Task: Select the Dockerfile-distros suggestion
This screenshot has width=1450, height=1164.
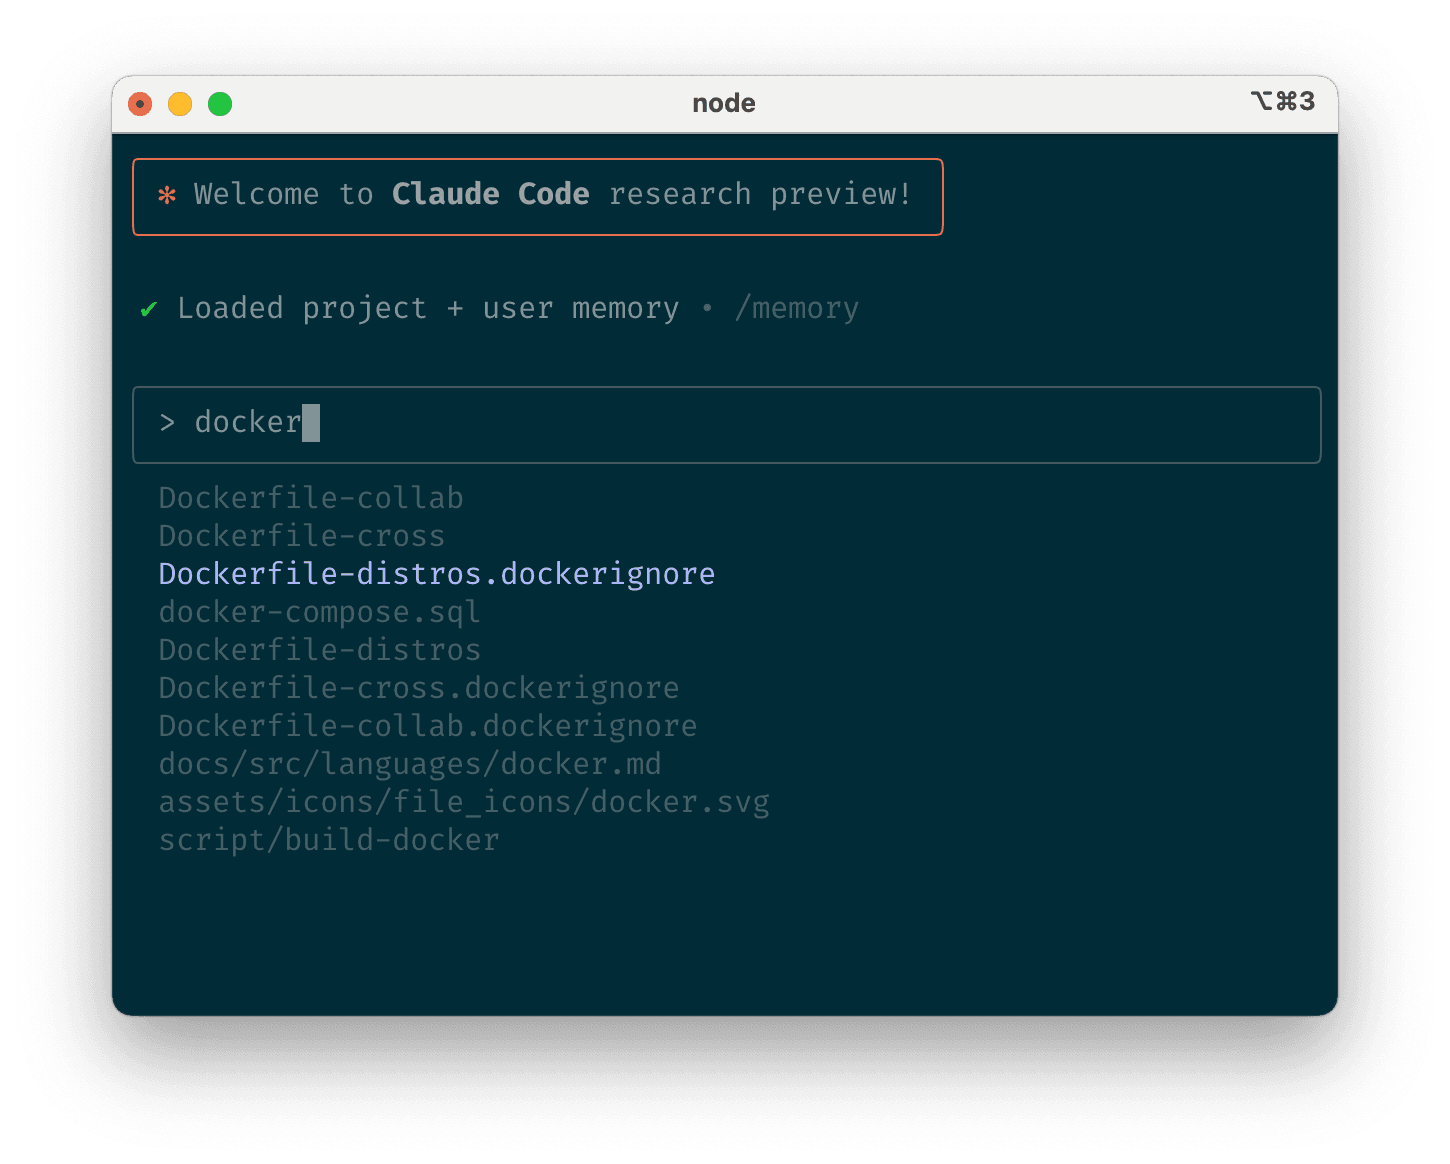Action: [x=320, y=650]
